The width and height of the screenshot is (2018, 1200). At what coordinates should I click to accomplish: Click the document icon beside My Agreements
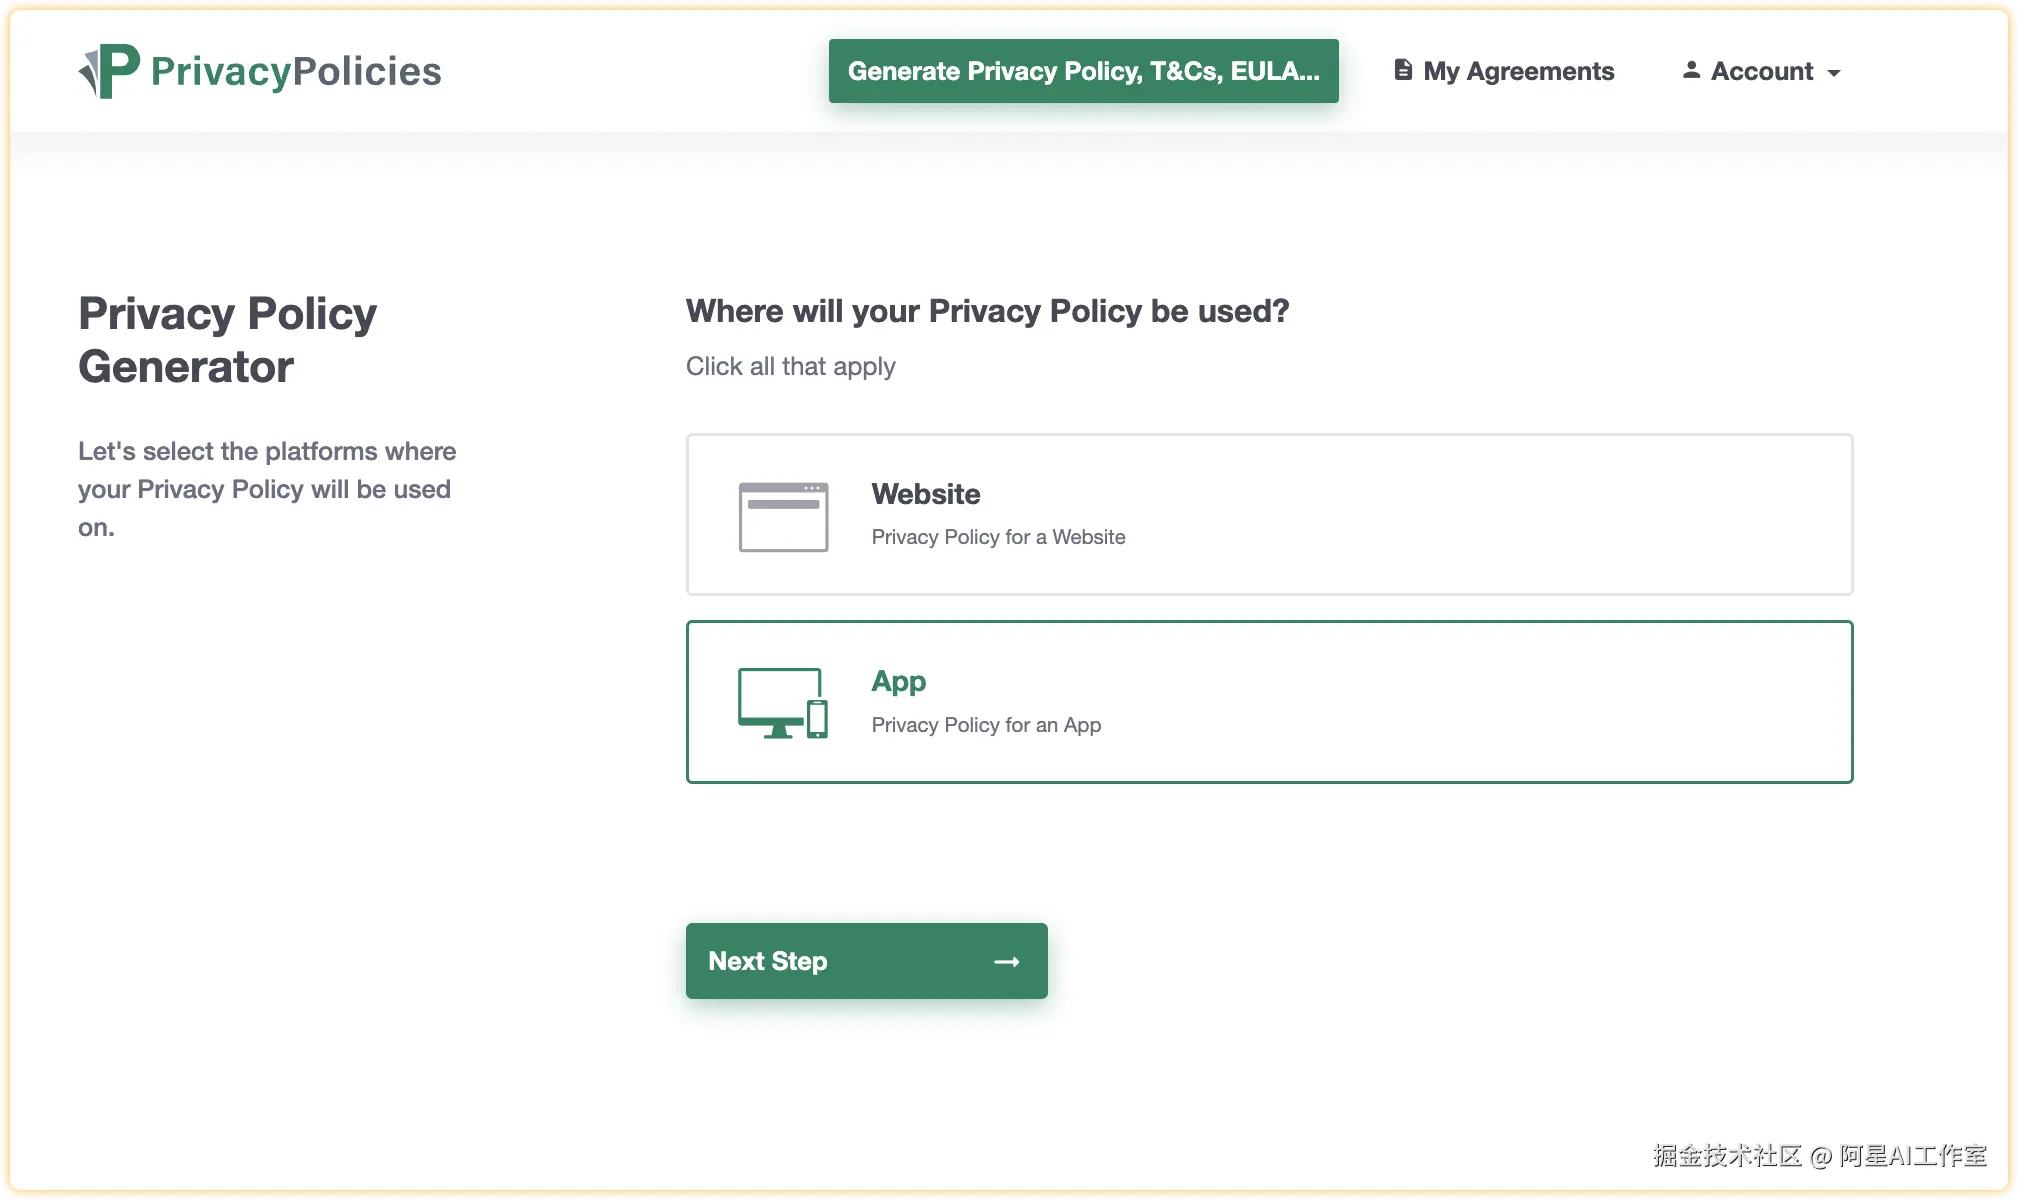tap(1403, 70)
